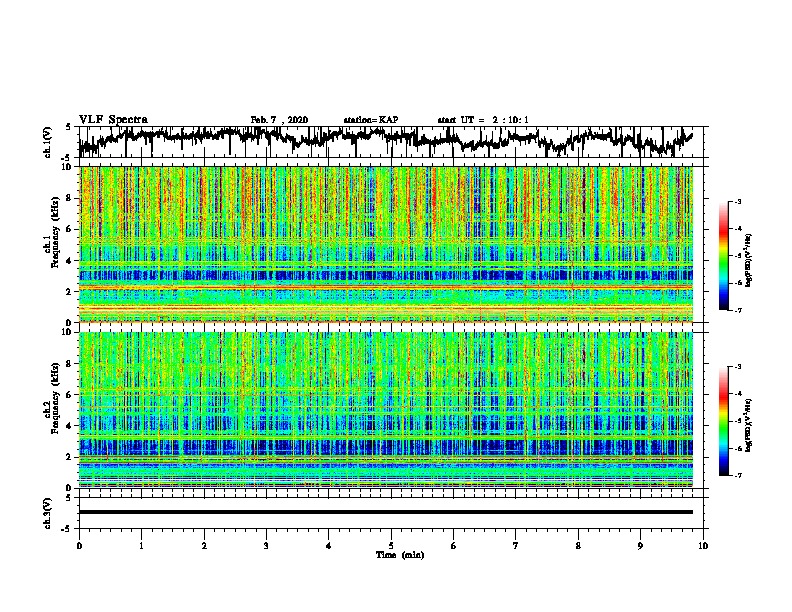Click the ch.1 colorbar 'log(PSD)(V²/Hz)' label
The image size is (792, 612).
(749, 260)
